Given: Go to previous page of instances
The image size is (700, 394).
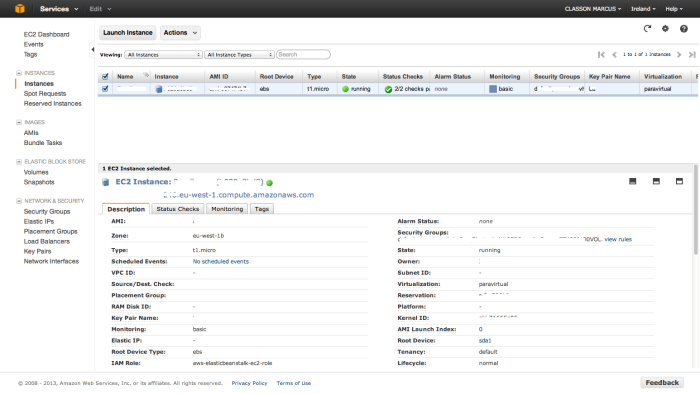Looking at the screenshot, I should pyautogui.click(x=614, y=54).
